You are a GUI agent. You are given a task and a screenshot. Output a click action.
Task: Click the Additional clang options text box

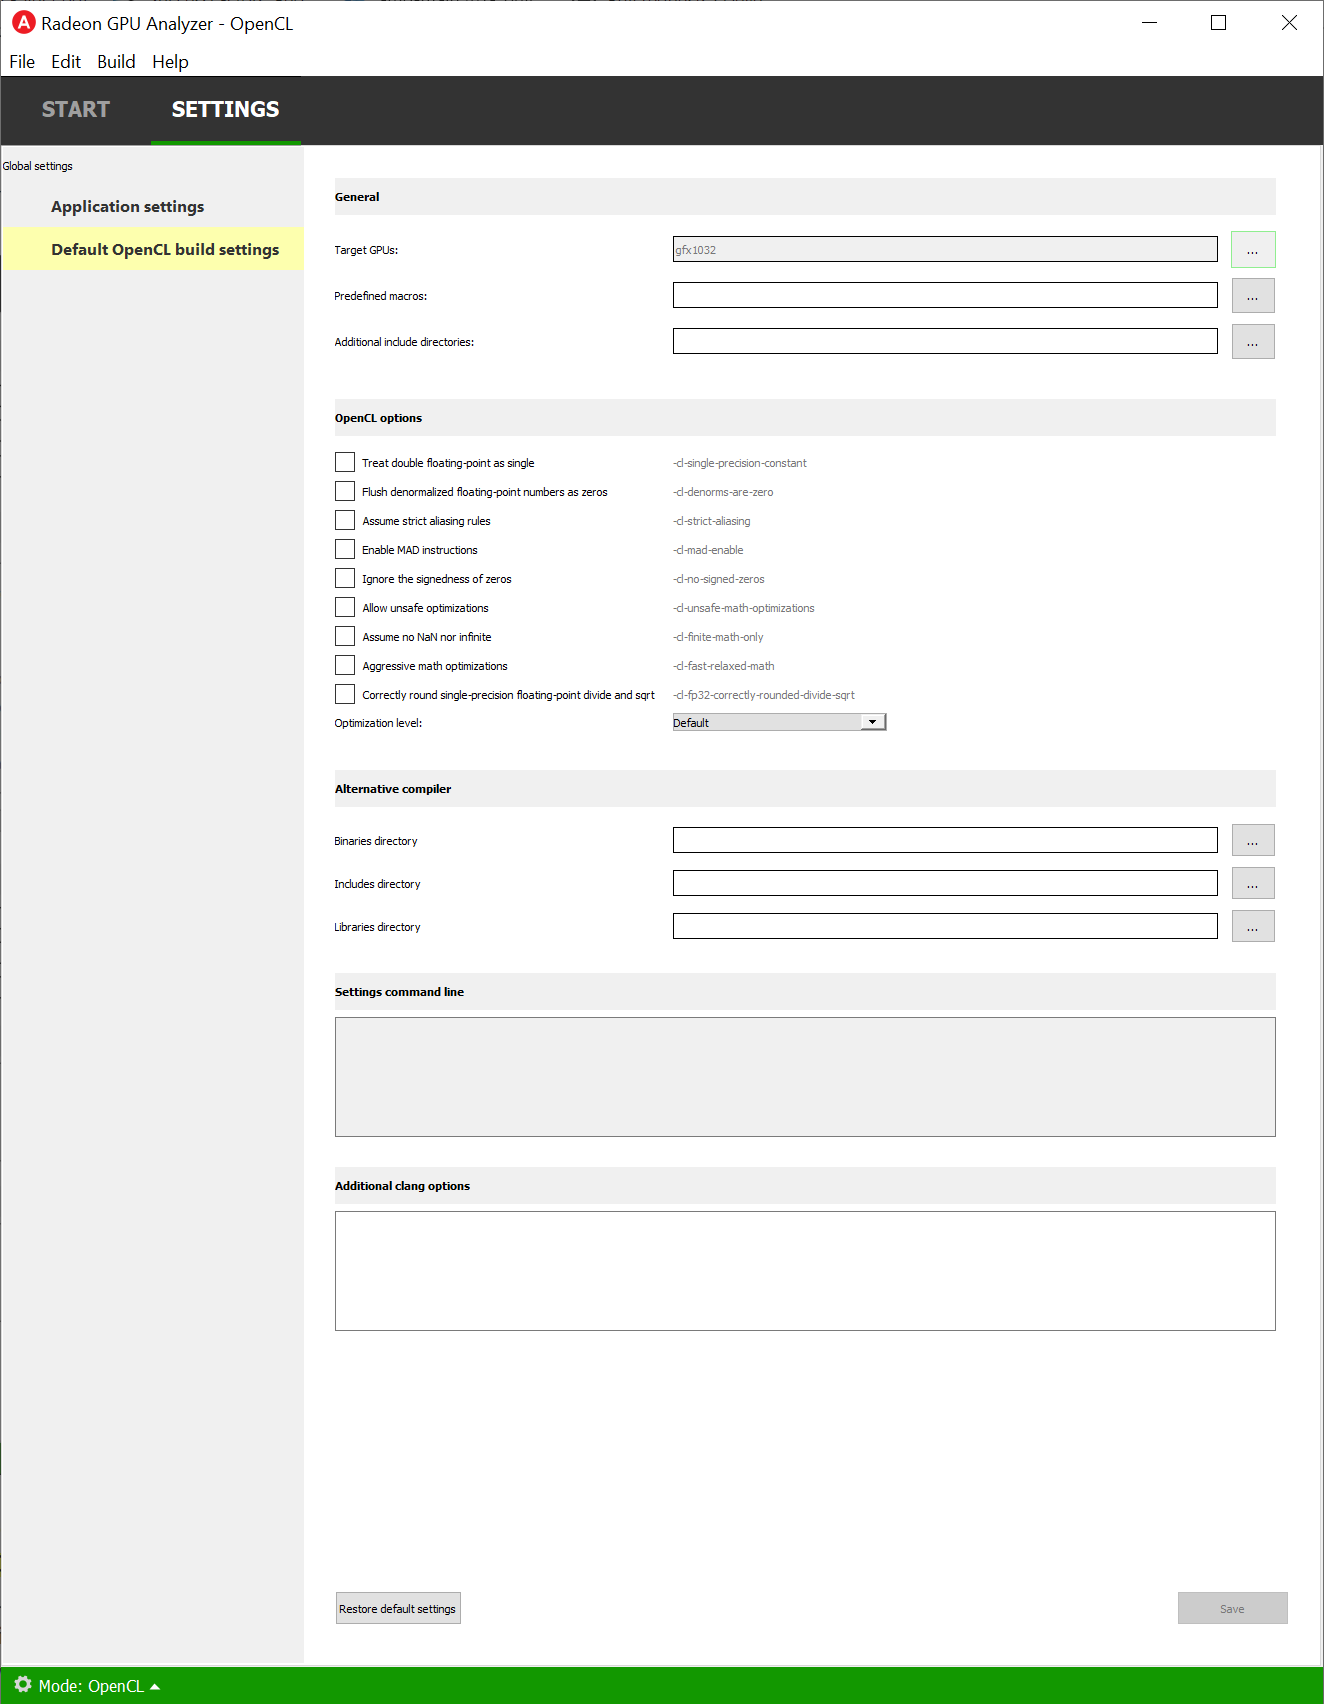click(x=804, y=1270)
